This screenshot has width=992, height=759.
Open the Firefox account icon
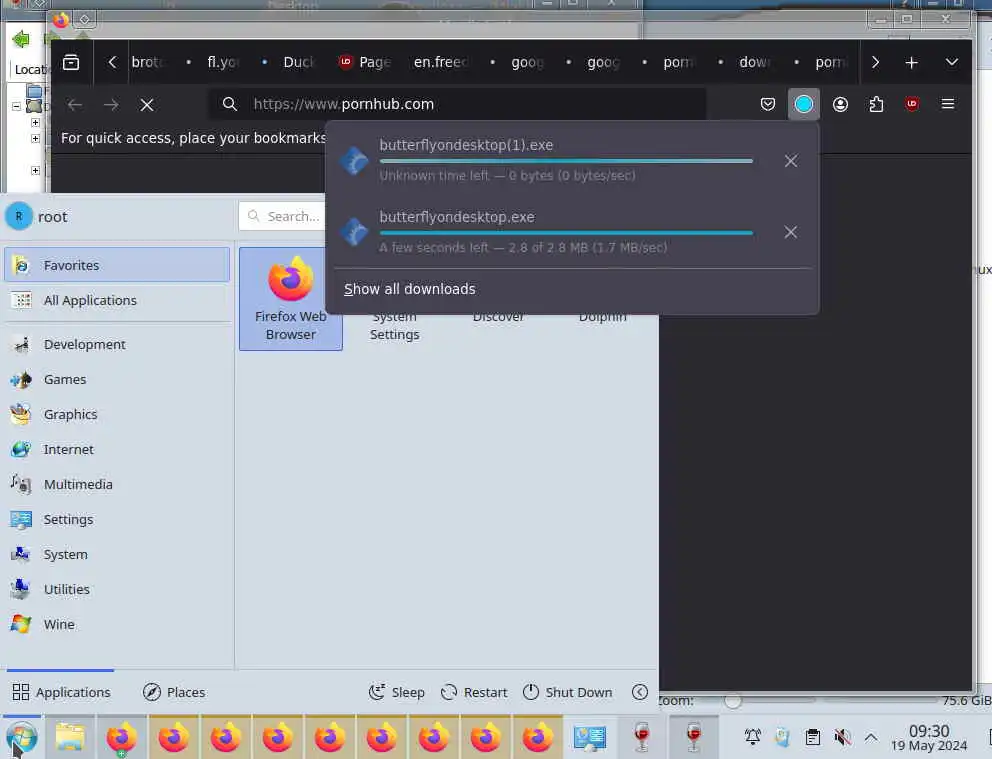pos(840,104)
